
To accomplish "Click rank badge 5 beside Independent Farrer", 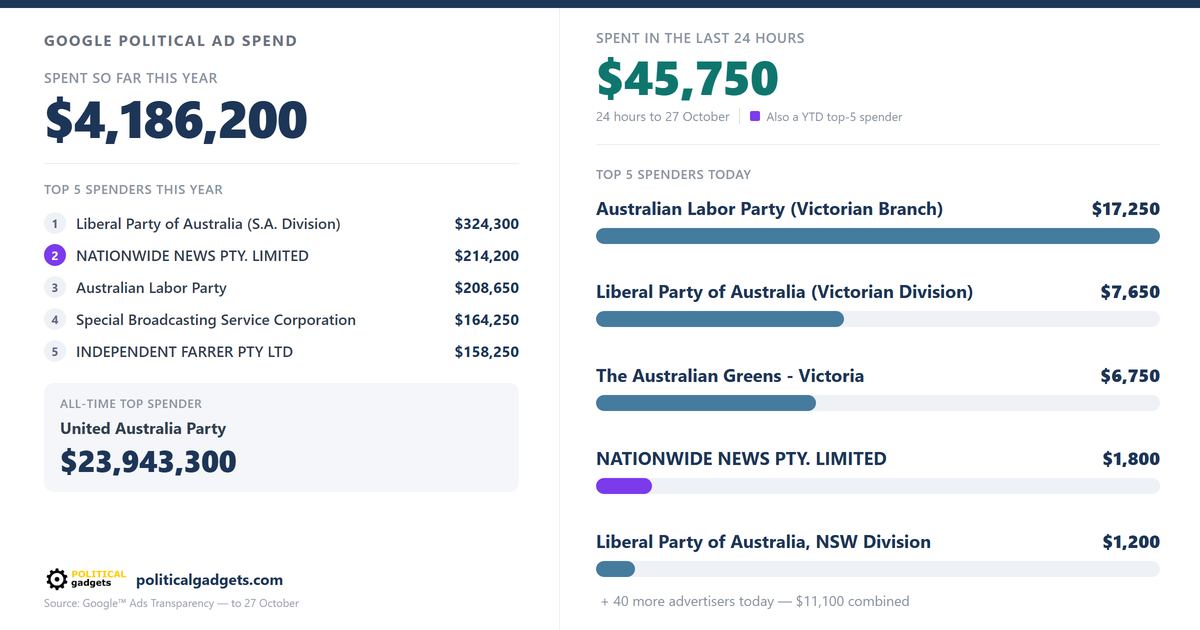I will [x=55, y=352].
